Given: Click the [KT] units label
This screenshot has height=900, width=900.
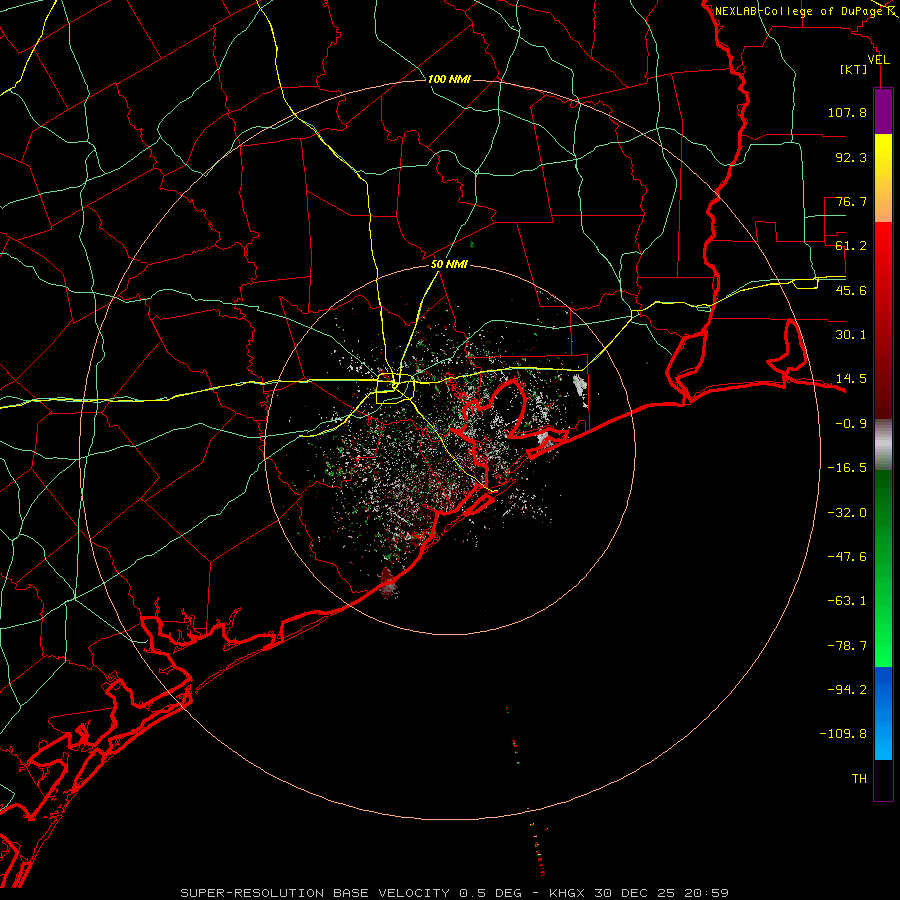Looking at the screenshot, I should tap(854, 69).
